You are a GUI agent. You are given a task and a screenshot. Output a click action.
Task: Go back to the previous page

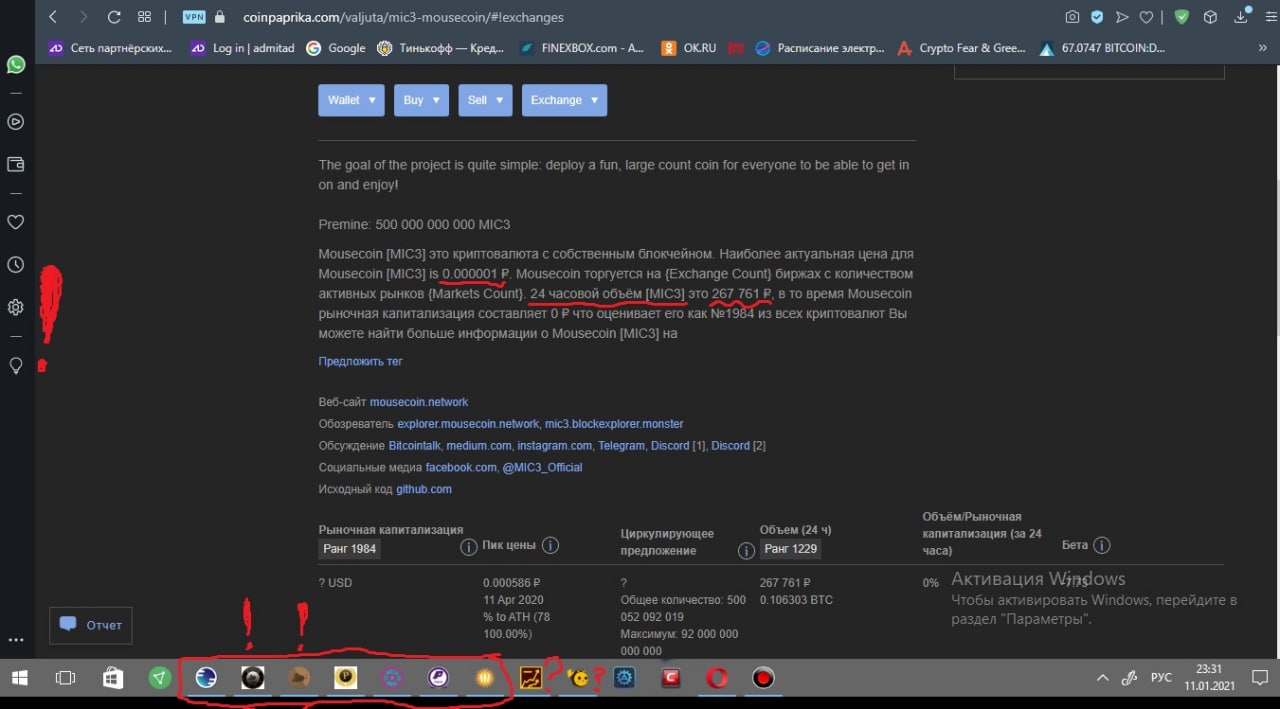53,17
